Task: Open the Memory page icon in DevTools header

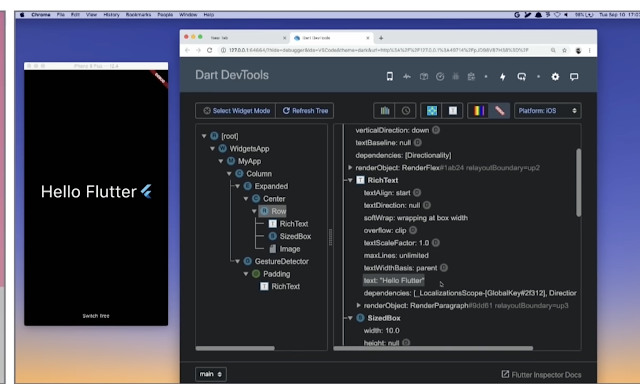Action: click(424, 76)
